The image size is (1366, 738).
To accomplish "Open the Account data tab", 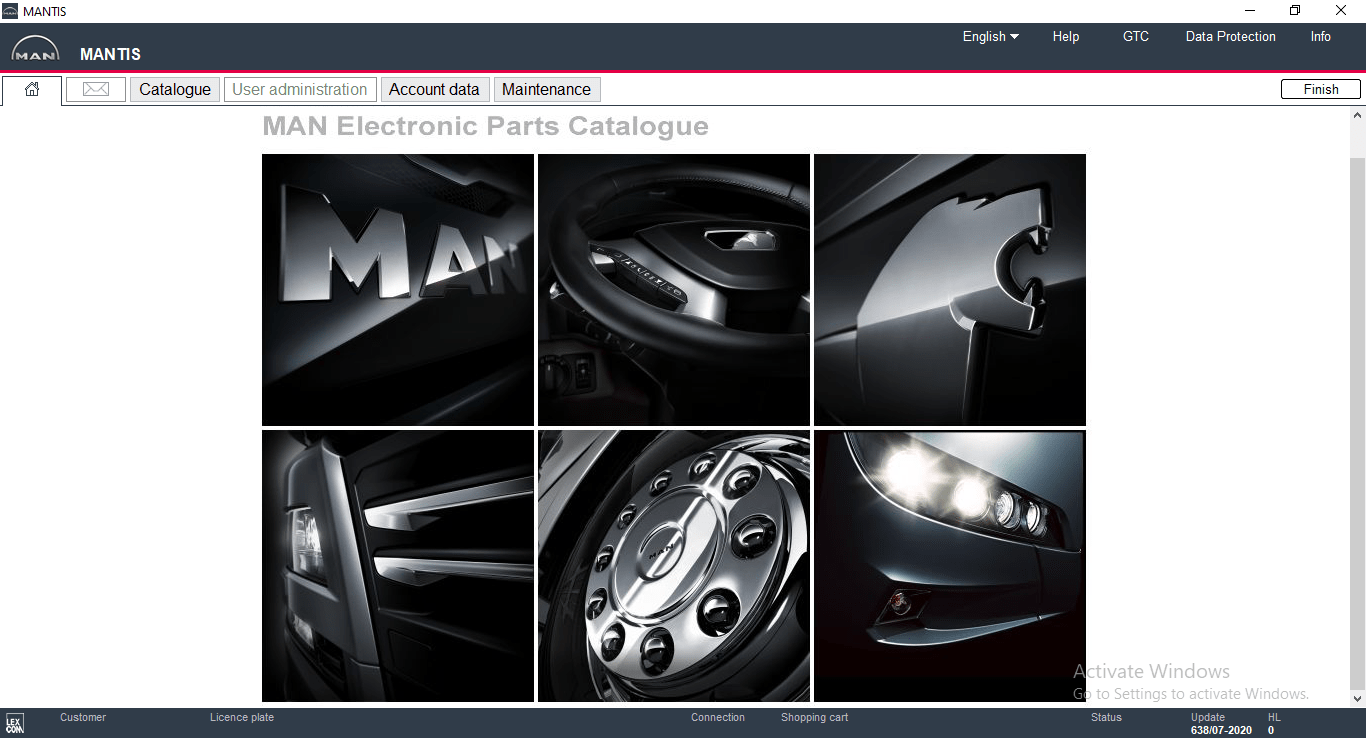I will tap(434, 89).
